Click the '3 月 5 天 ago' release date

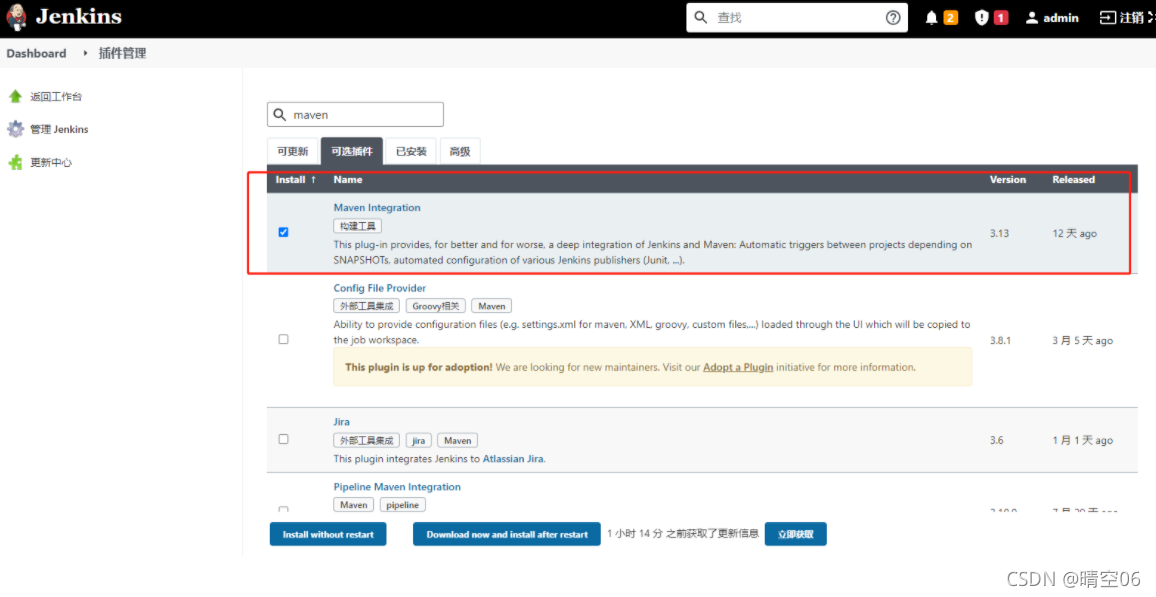click(1082, 341)
